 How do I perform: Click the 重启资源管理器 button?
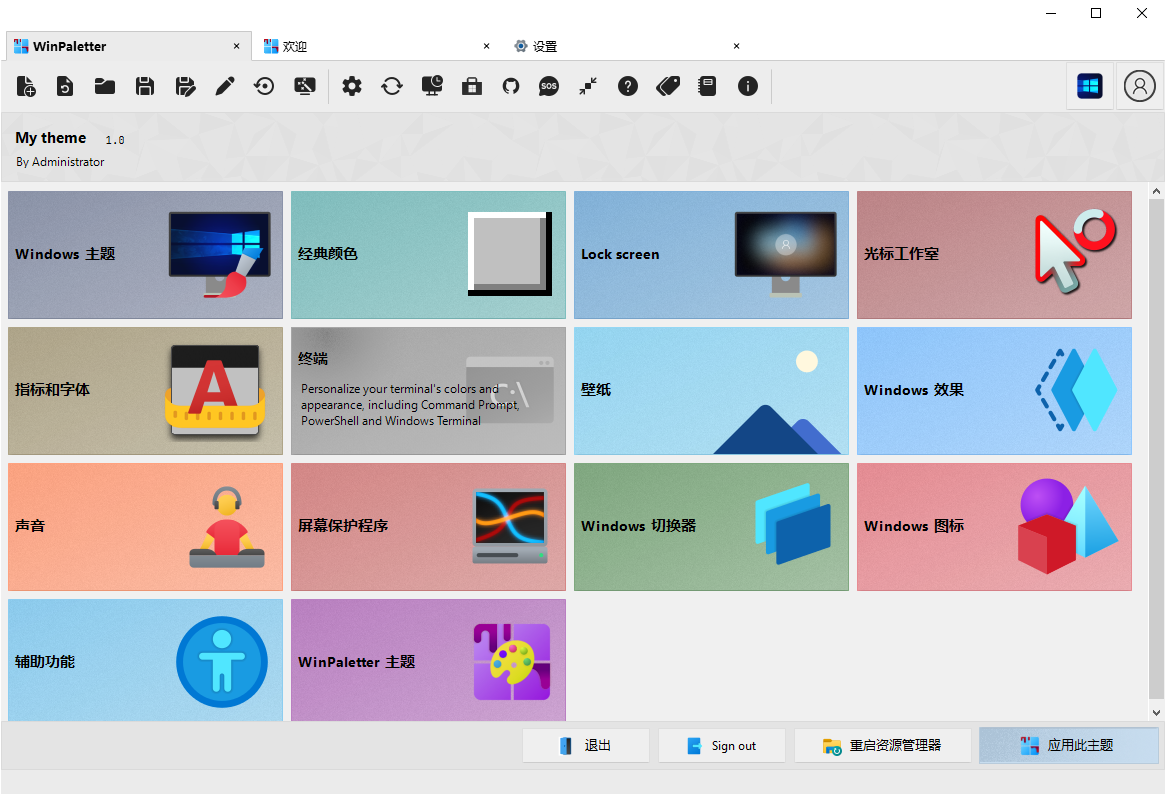(883, 745)
